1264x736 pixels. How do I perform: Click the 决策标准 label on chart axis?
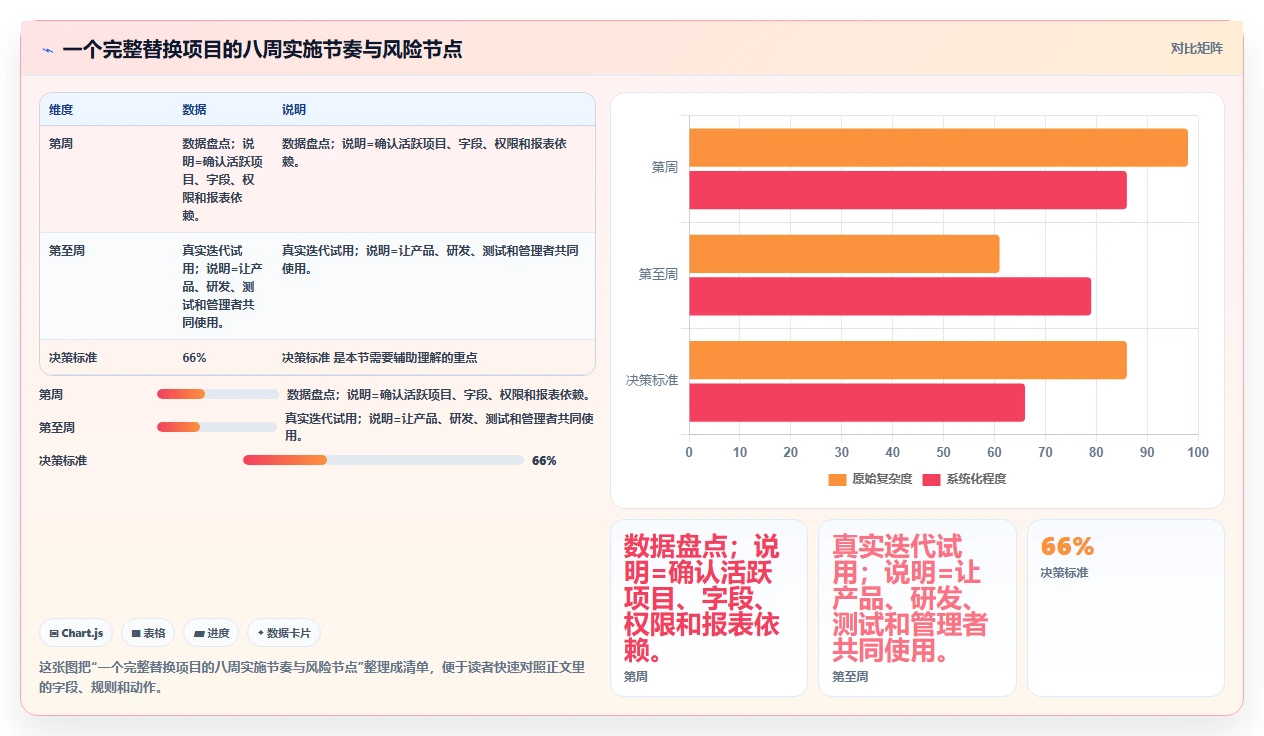click(x=652, y=381)
